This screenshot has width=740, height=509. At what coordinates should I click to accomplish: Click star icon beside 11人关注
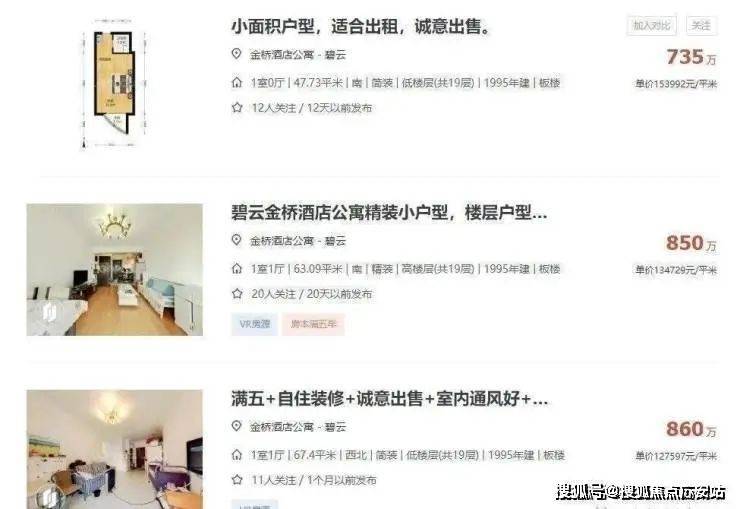[237, 480]
